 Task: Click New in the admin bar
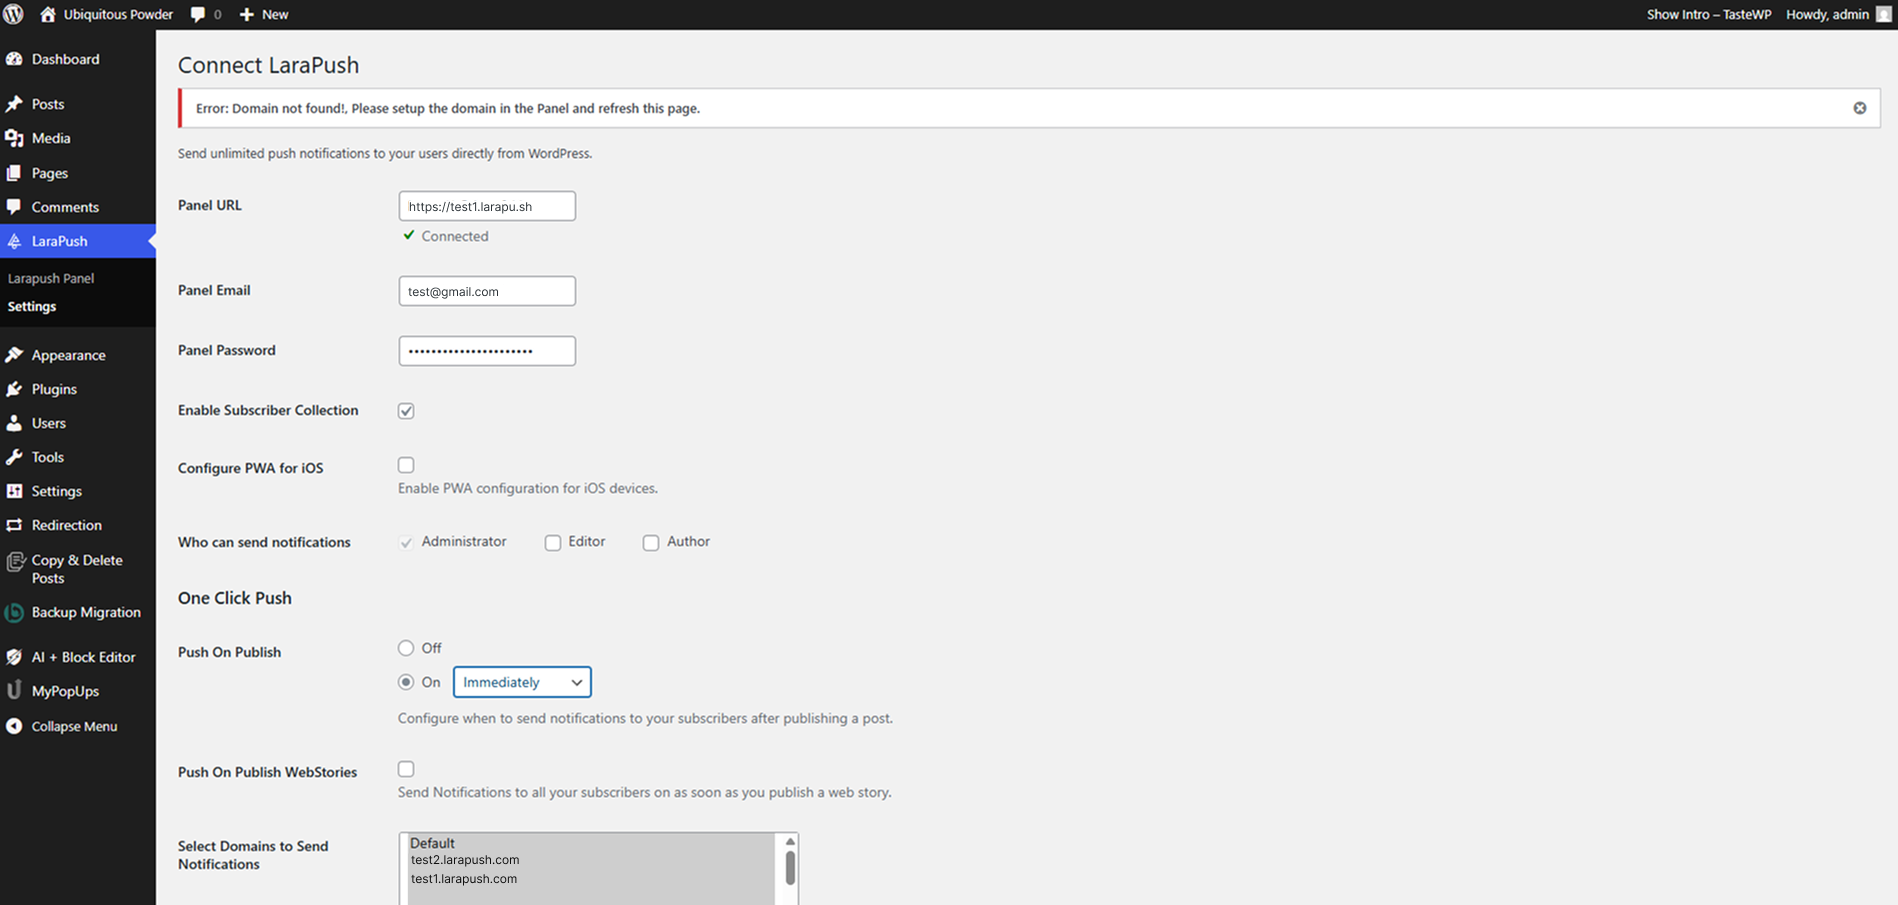coord(275,14)
